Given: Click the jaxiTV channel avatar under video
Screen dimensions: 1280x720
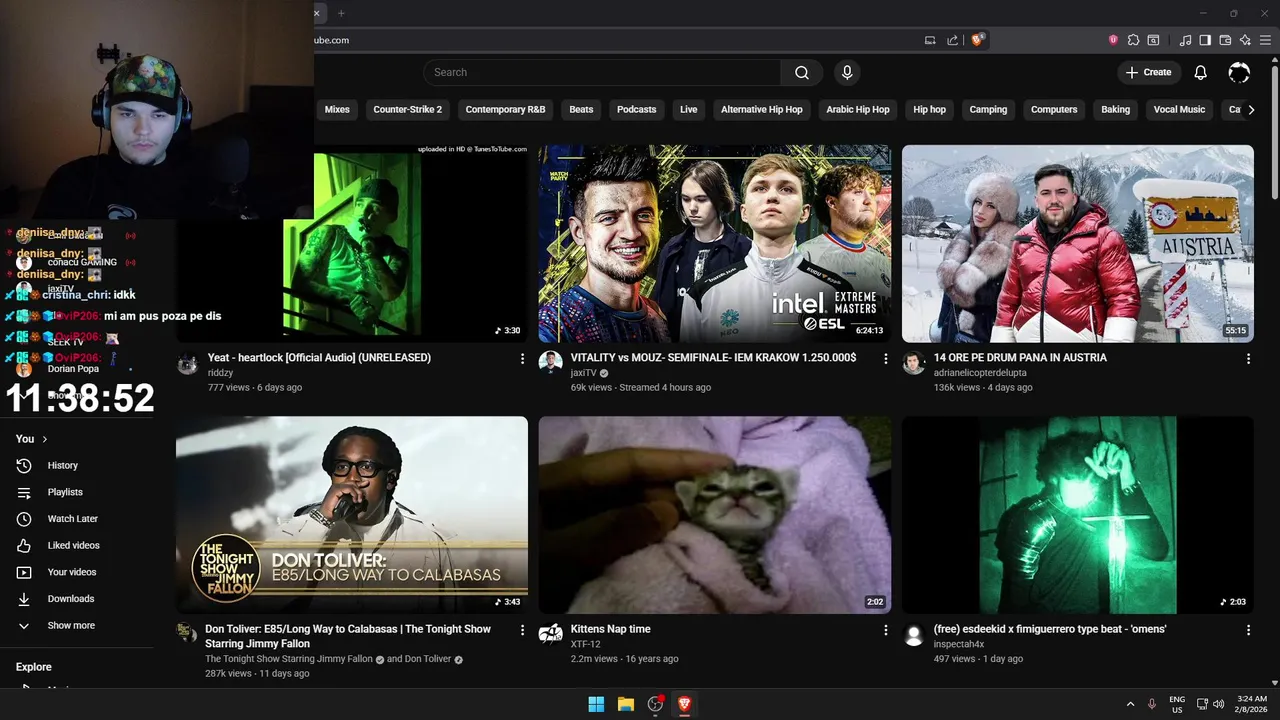Looking at the screenshot, I should coord(550,363).
